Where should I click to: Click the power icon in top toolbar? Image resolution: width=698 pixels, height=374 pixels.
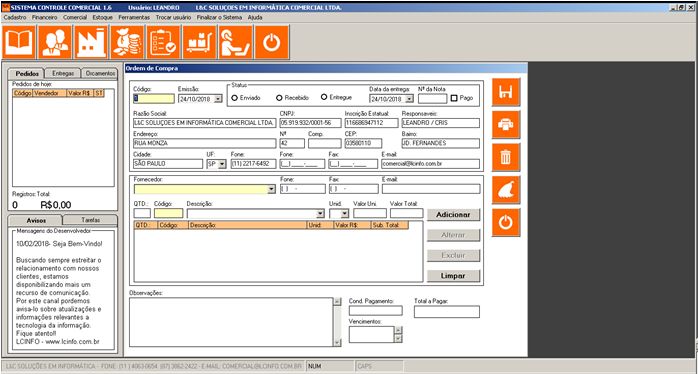[x=272, y=42]
